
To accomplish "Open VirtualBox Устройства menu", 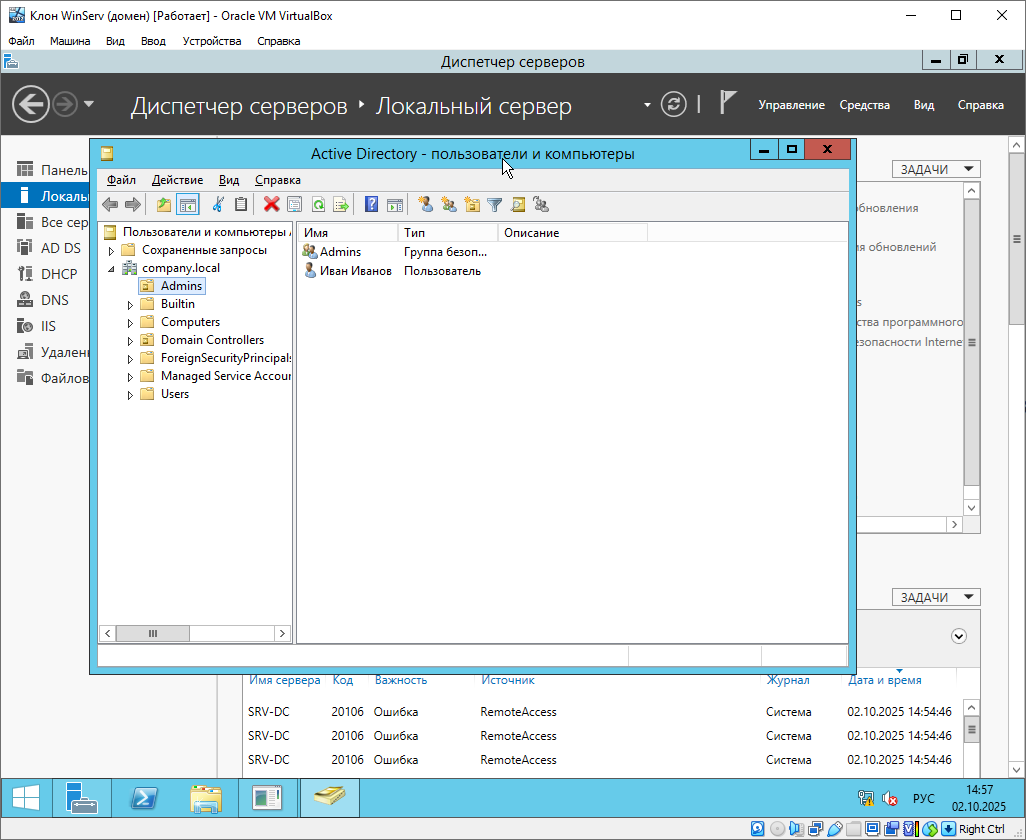I will [x=211, y=41].
